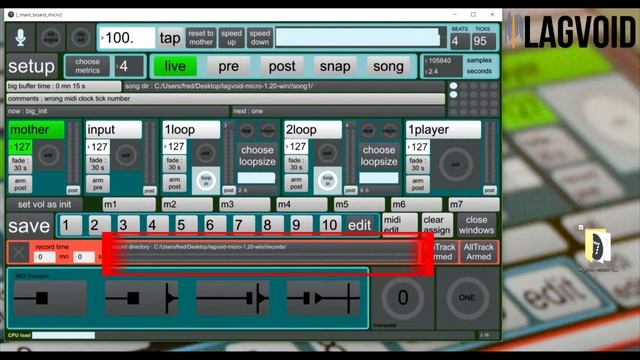Click the 1loop 'loop in' circle button
Image resolution: width=640 pixels, height=360 pixels.
tap(206, 180)
